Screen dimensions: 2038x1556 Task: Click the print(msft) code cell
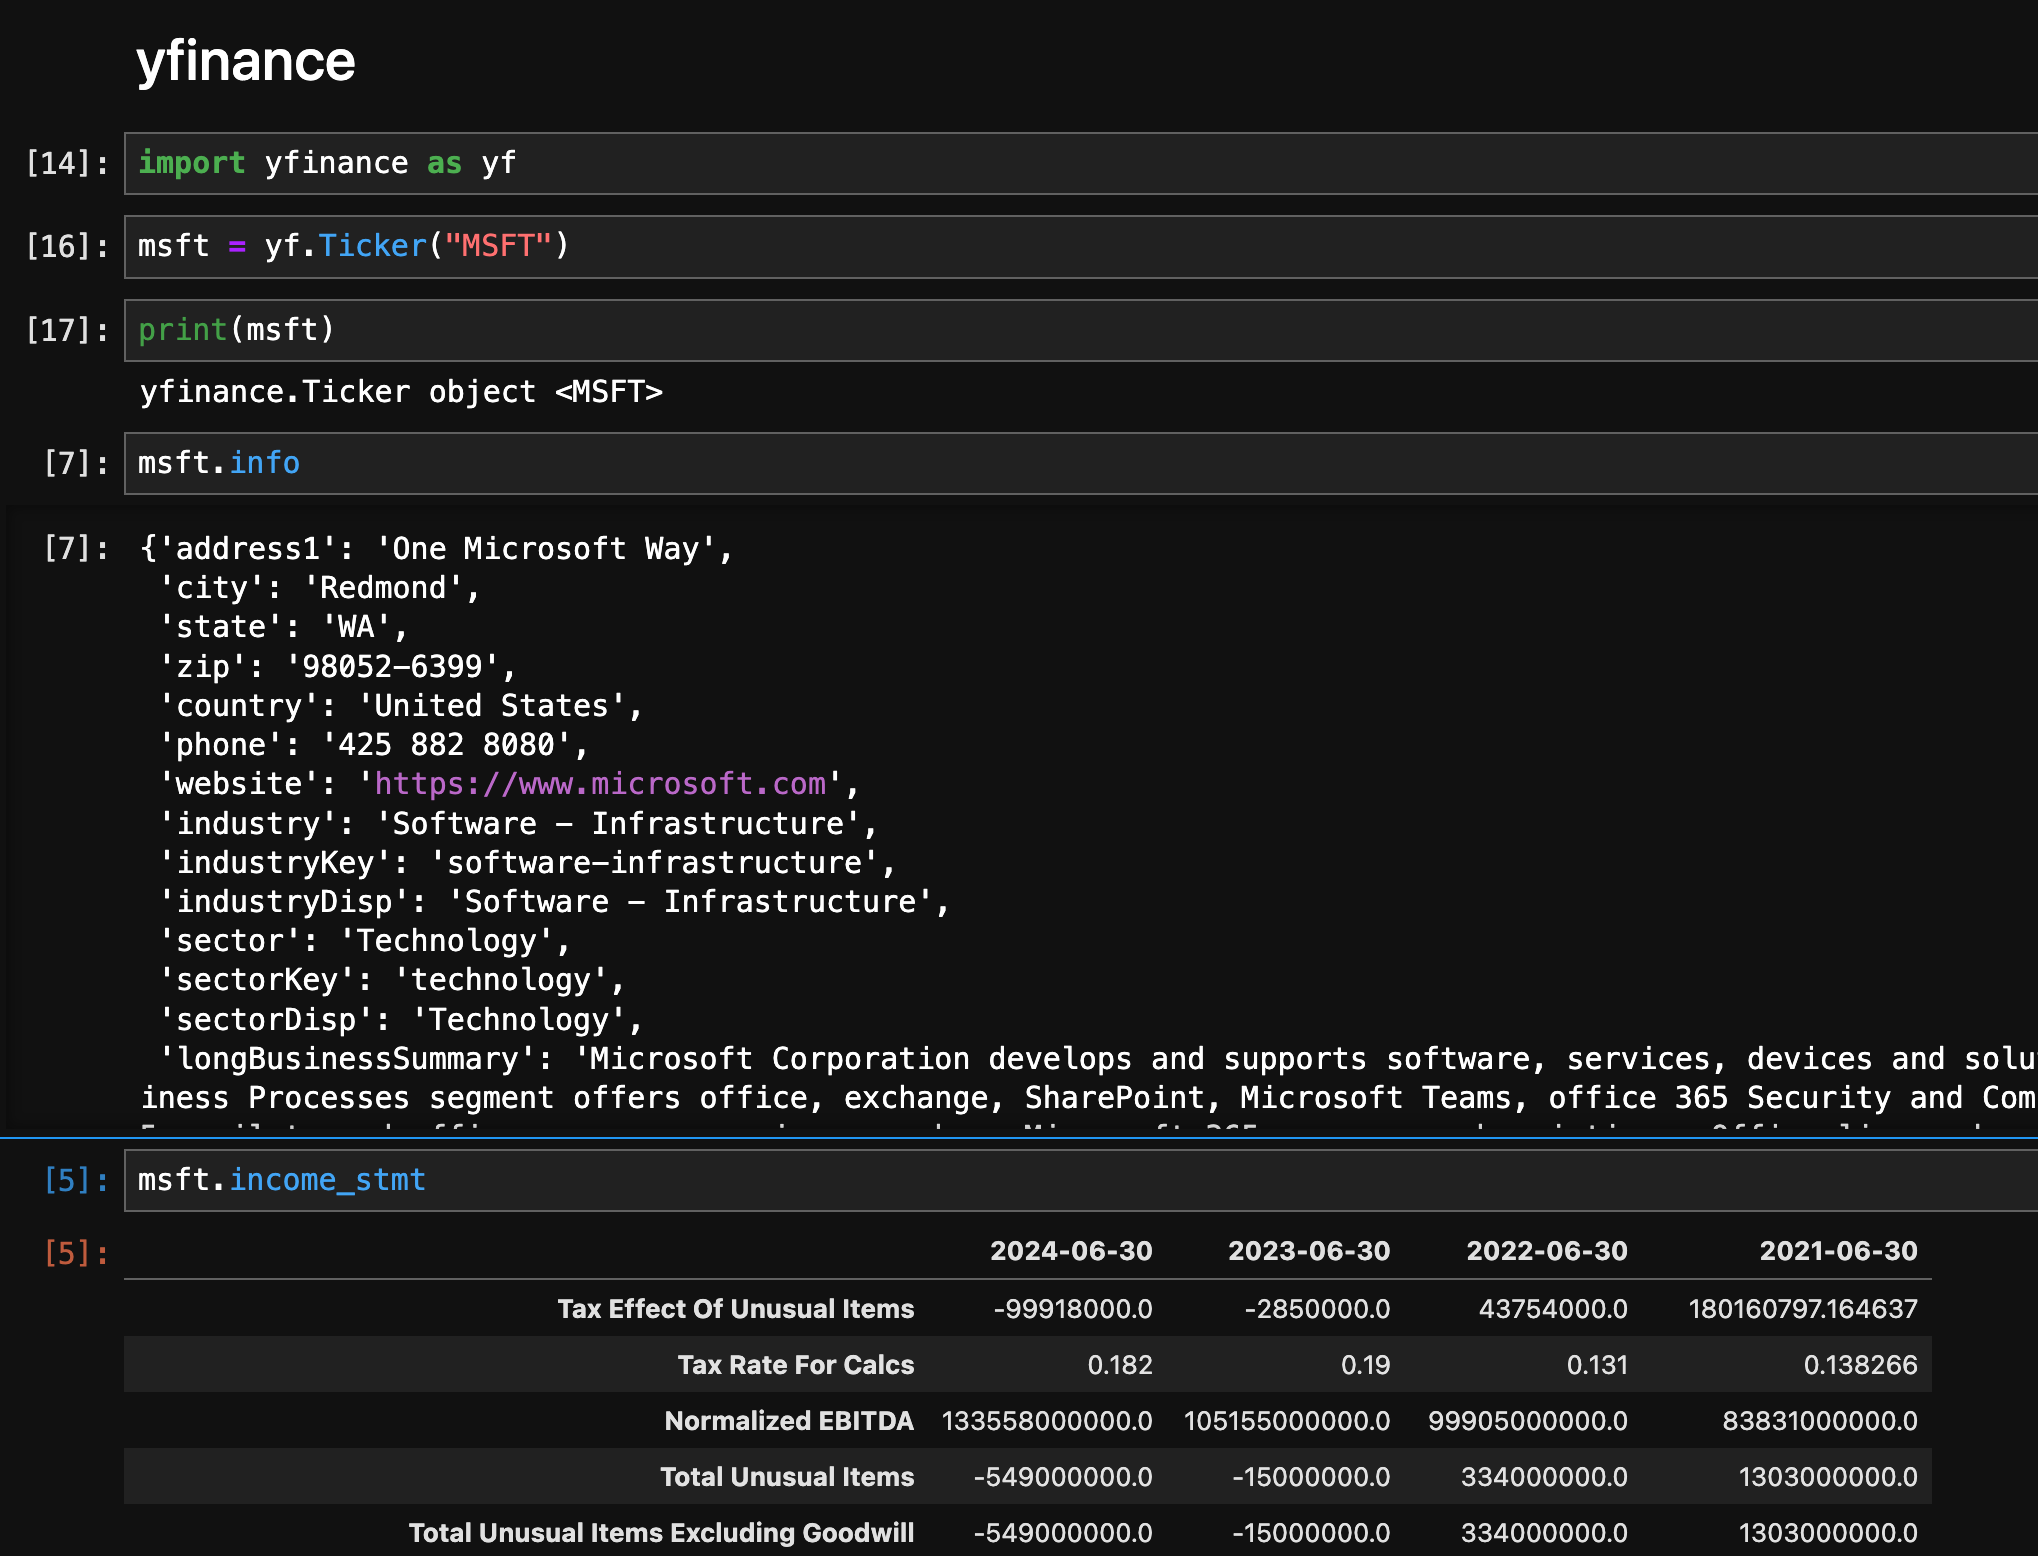click(x=1081, y=330)
